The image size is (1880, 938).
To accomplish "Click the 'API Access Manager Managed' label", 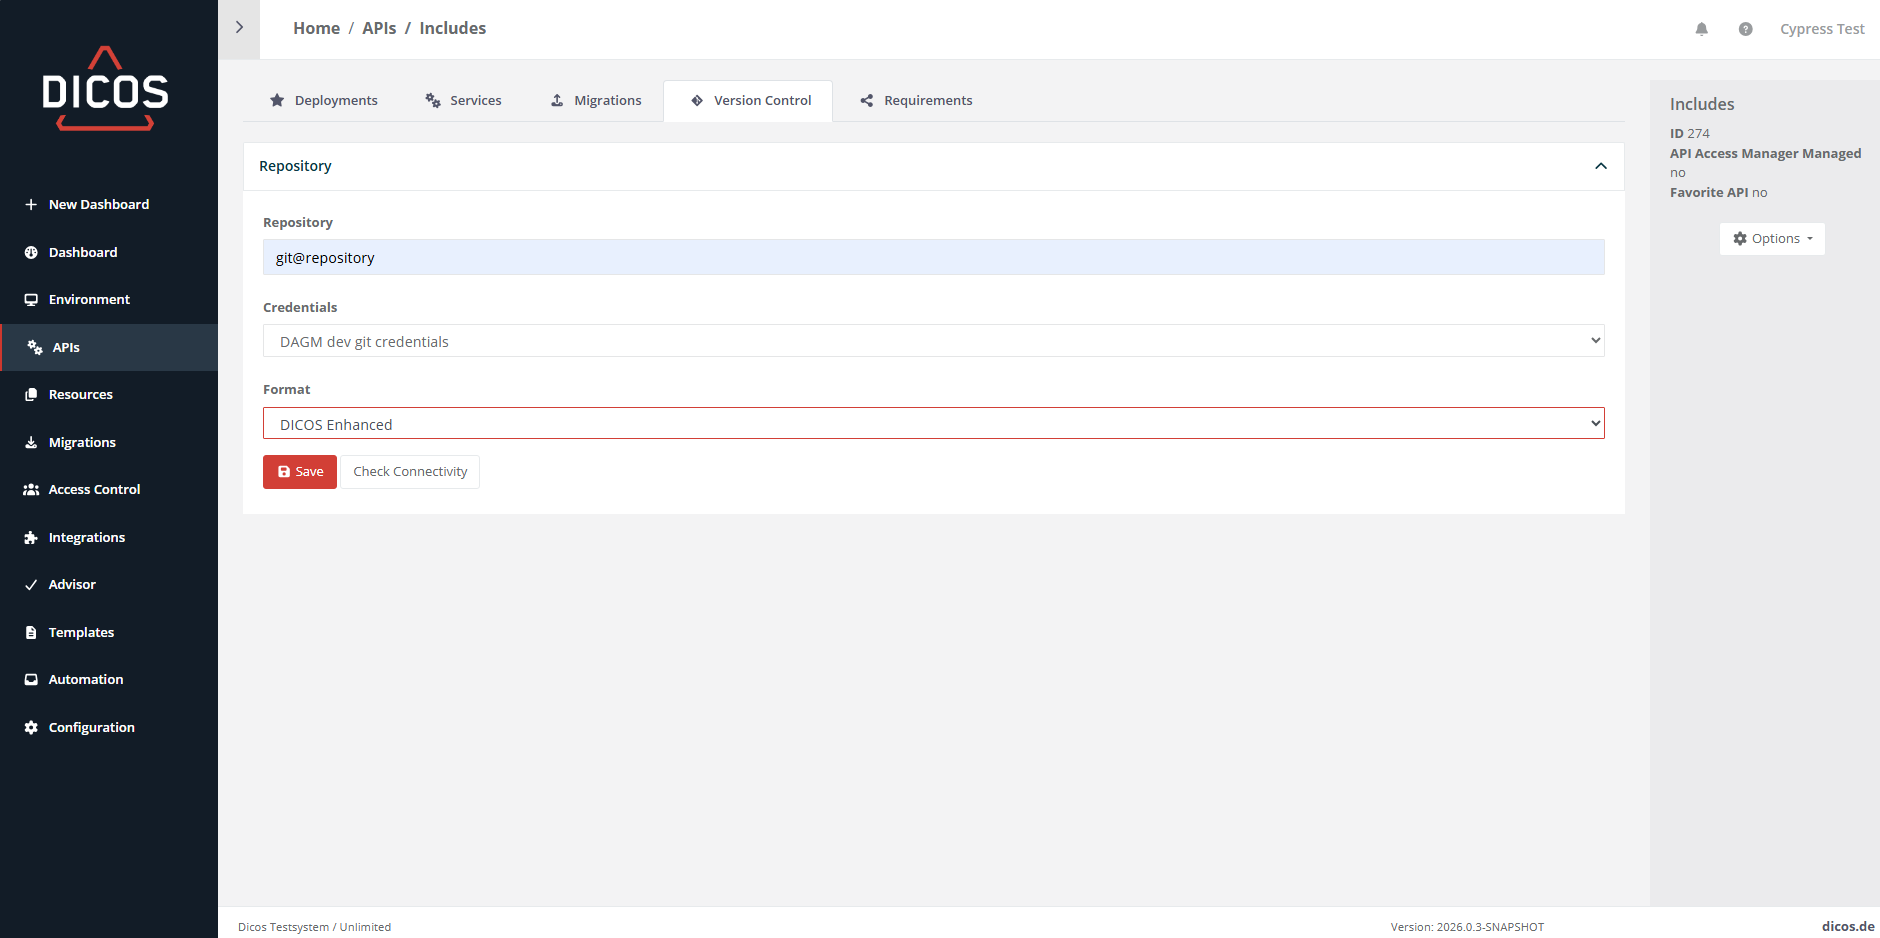I will pyautogui.click(x=1766, y=153).
